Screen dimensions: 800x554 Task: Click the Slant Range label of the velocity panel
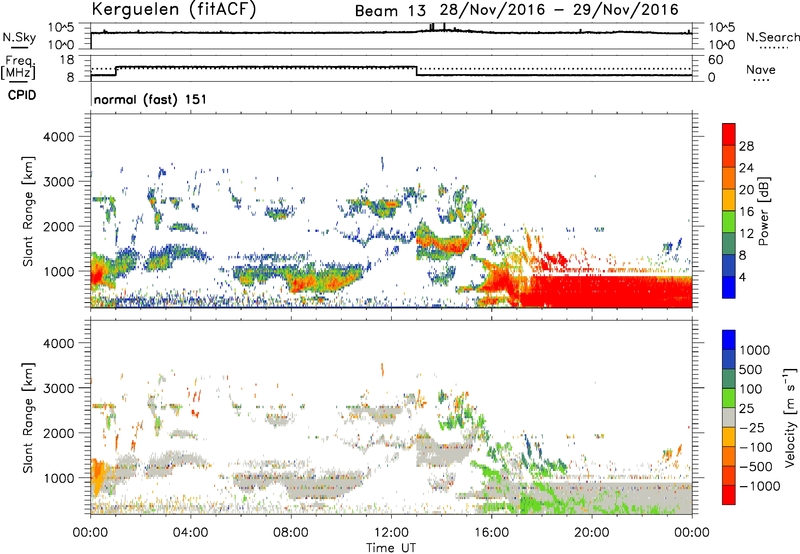(28, 417)
